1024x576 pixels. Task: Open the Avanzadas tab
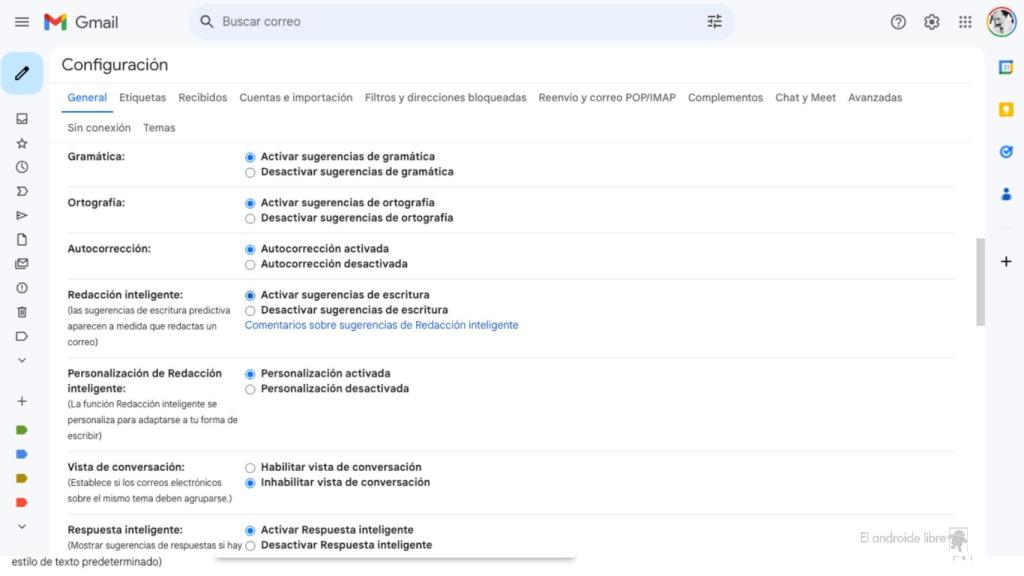click(874, 97)
